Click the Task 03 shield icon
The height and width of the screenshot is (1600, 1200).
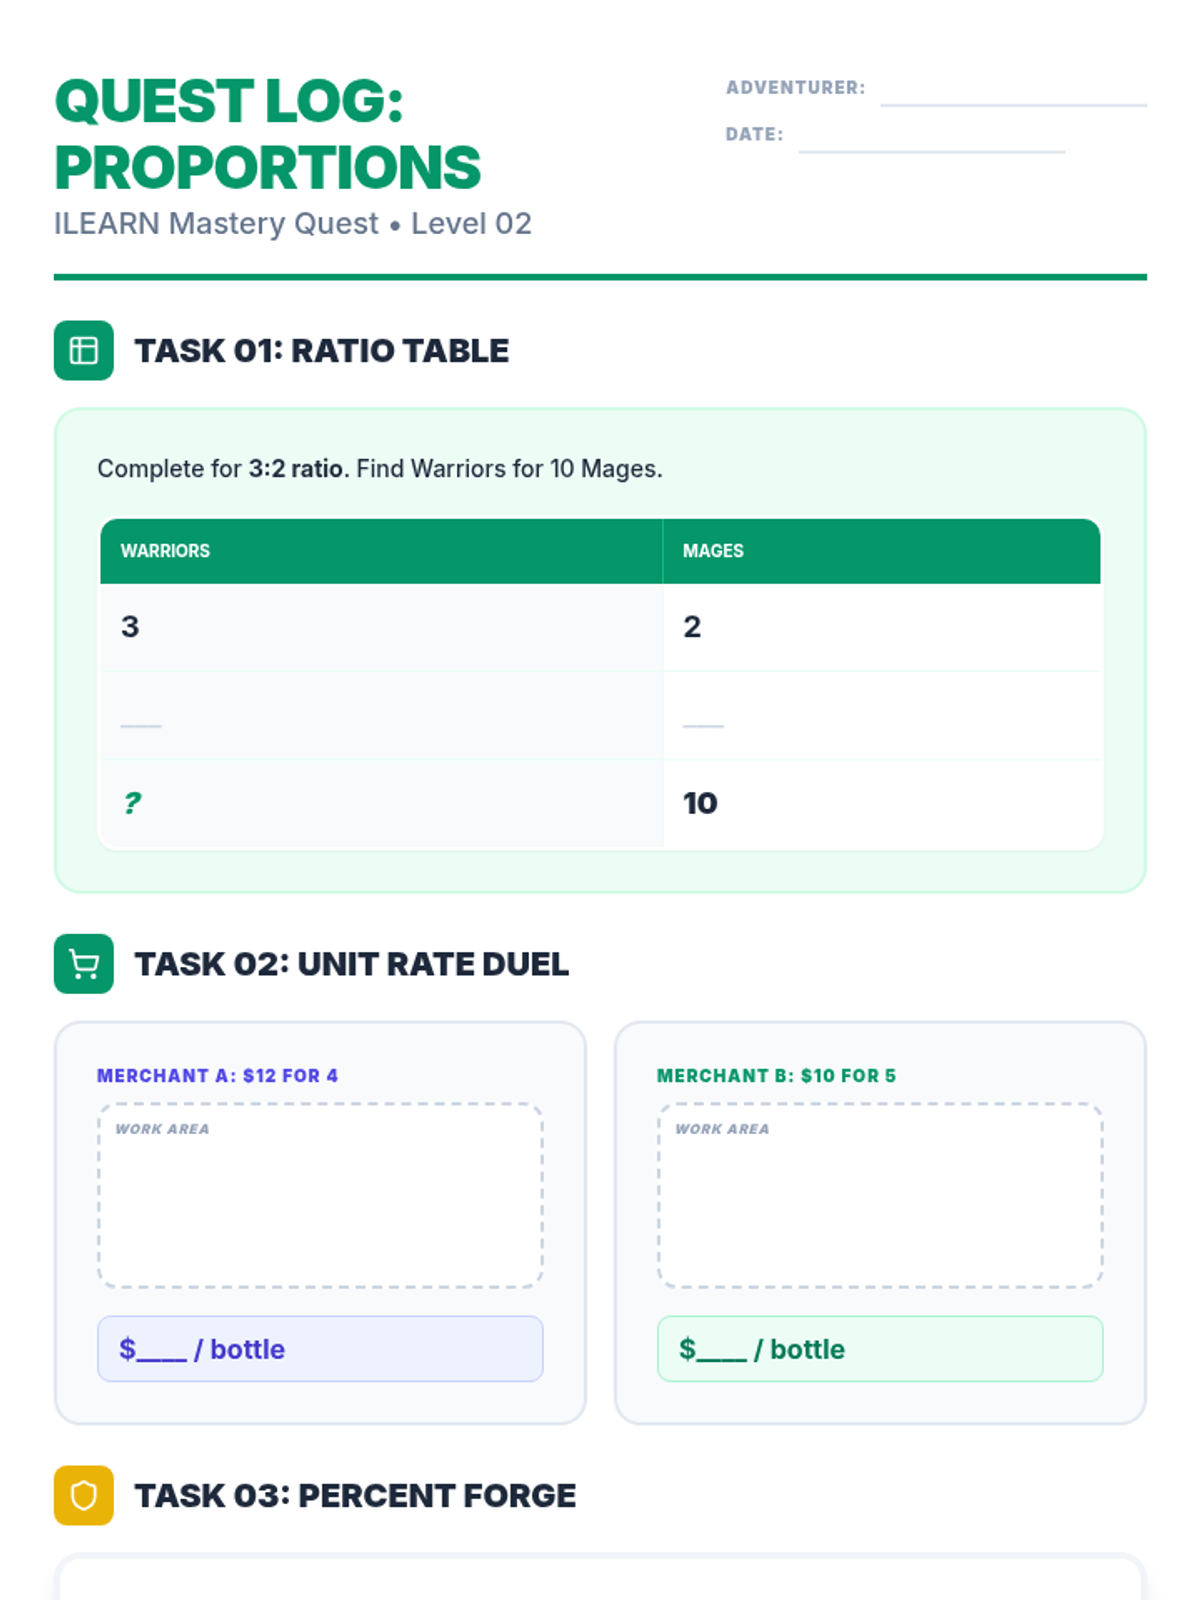click(84, 1496)
